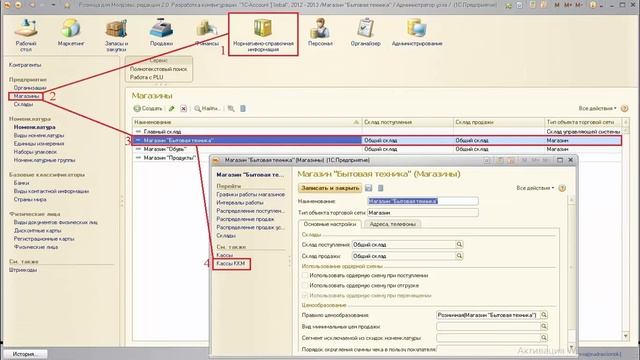
Task: Click the edit pencil icon in Магазины toolbar
Action: click(x=172, y=109)
